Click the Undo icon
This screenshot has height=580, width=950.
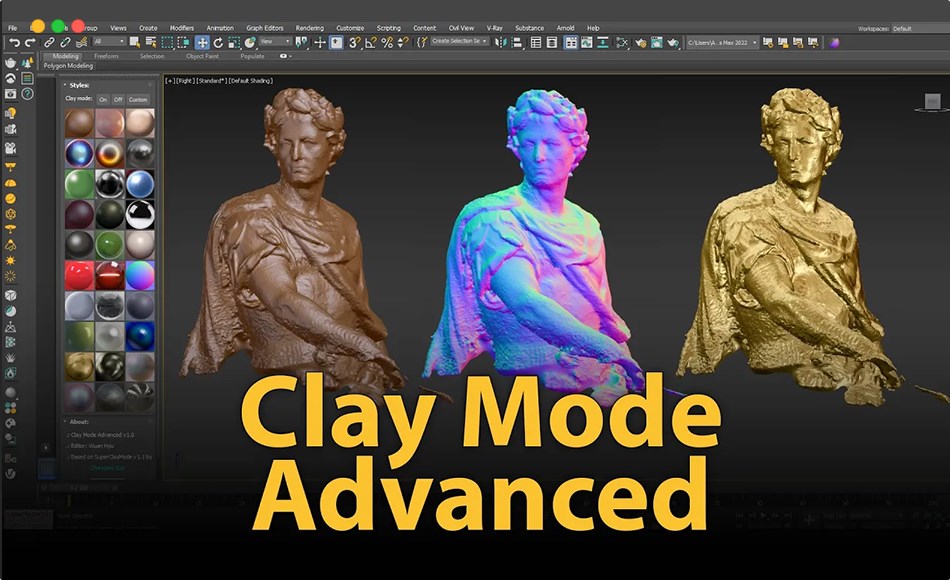15,43
